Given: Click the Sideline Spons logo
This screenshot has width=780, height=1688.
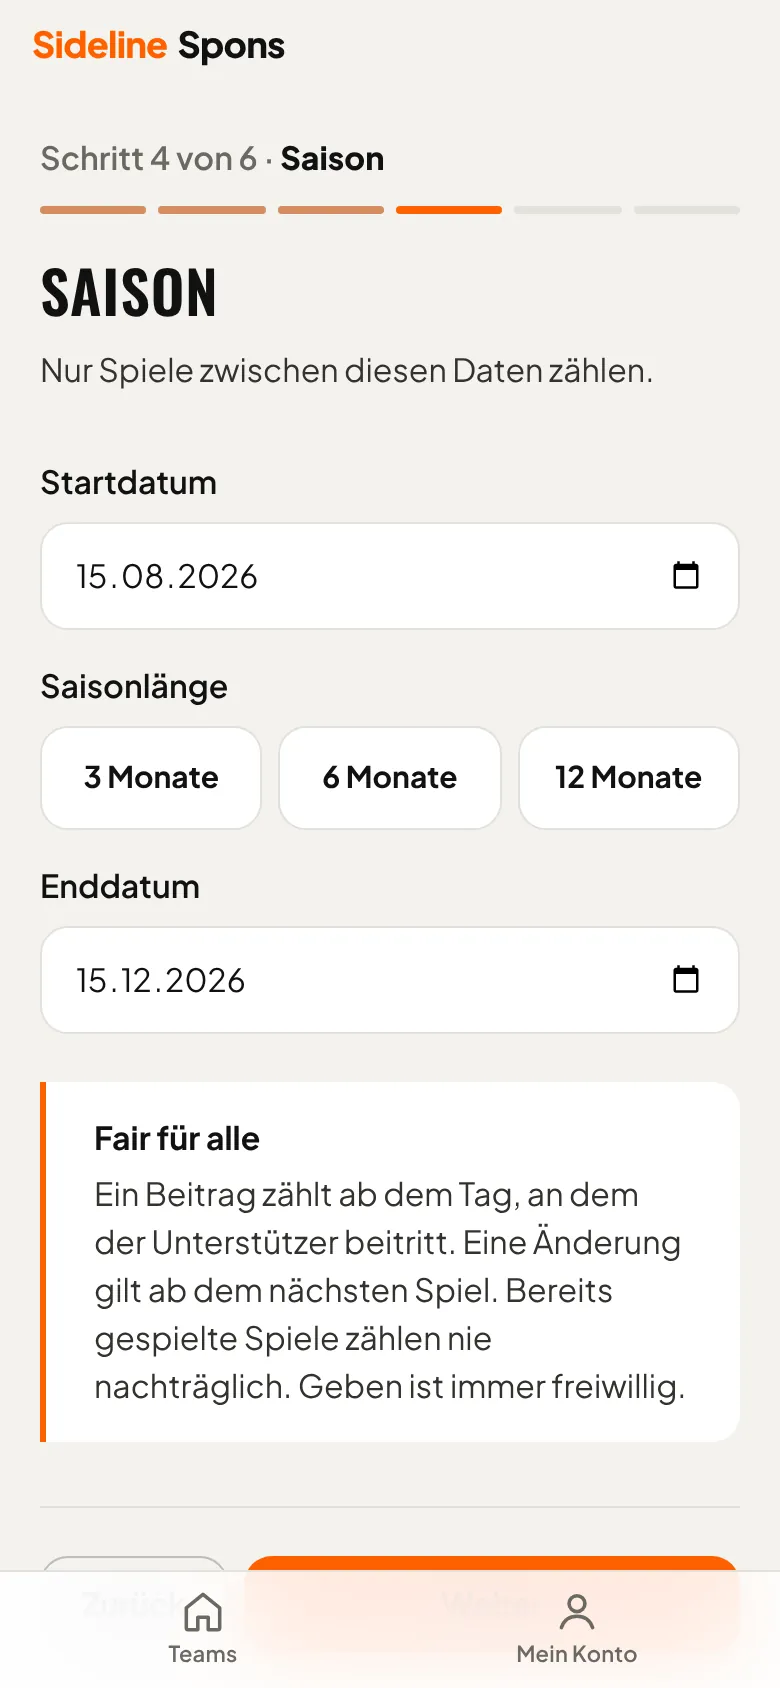Looking at the screenshot, I should coord(159,45).
